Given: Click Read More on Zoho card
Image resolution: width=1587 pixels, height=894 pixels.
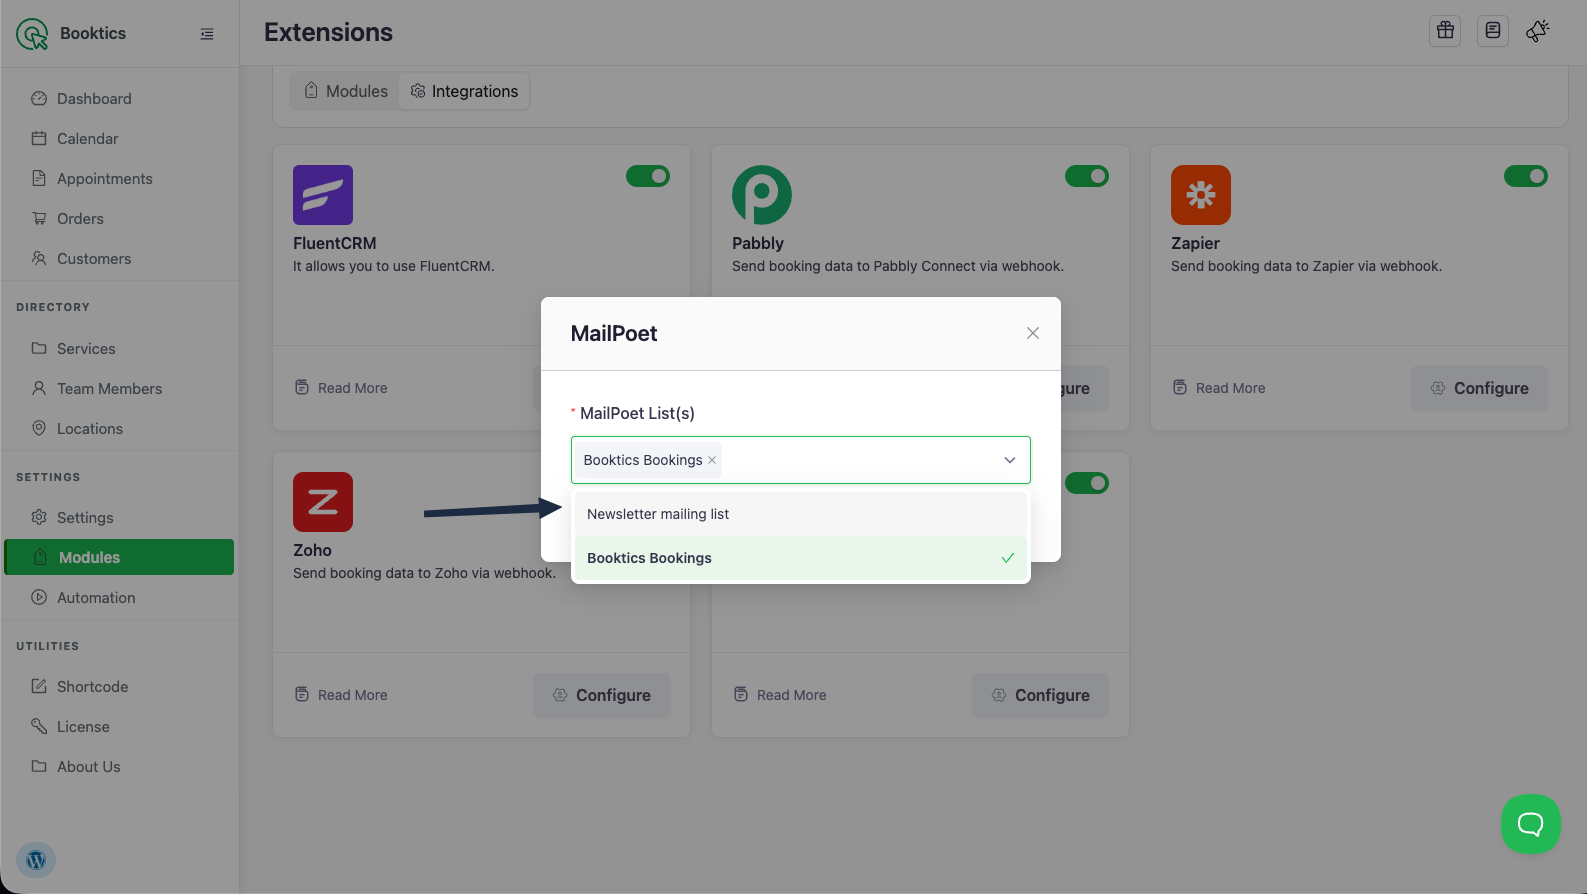Looking at the screenshot, I should click(341, 695).
